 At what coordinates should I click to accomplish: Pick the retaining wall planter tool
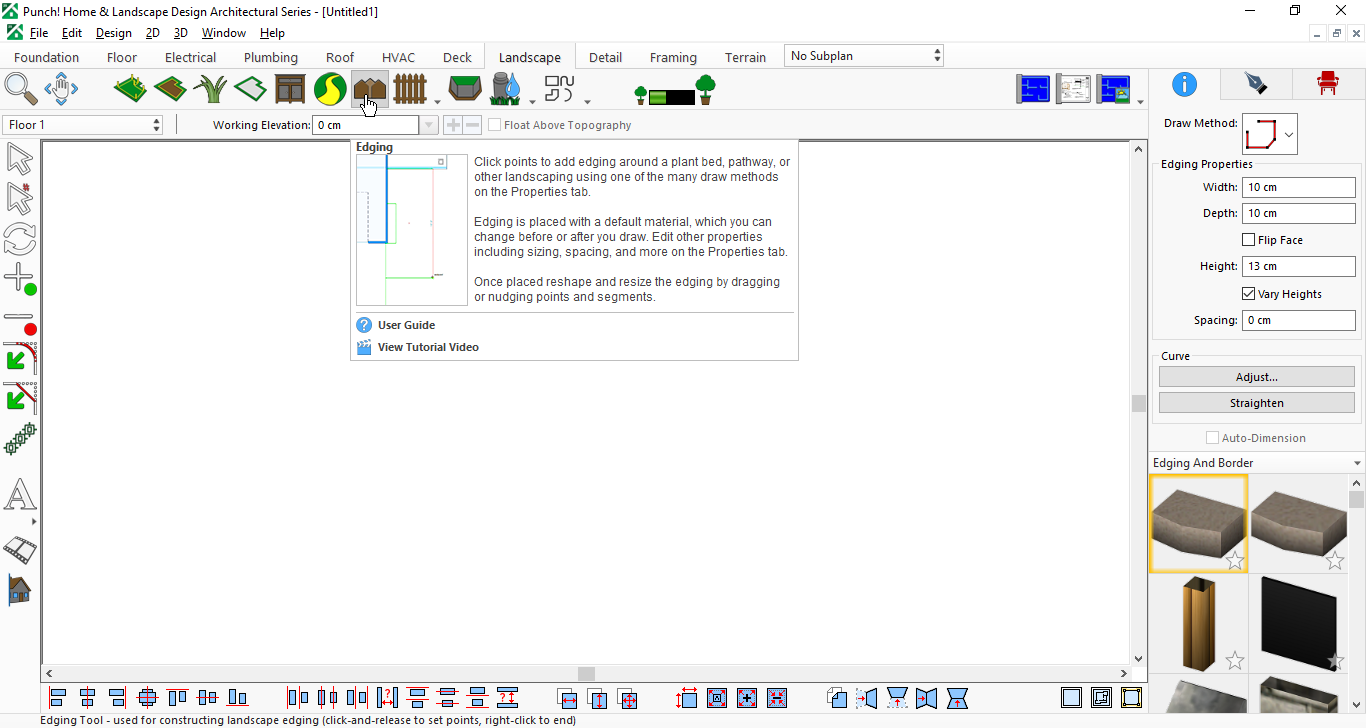click(465, 89)
